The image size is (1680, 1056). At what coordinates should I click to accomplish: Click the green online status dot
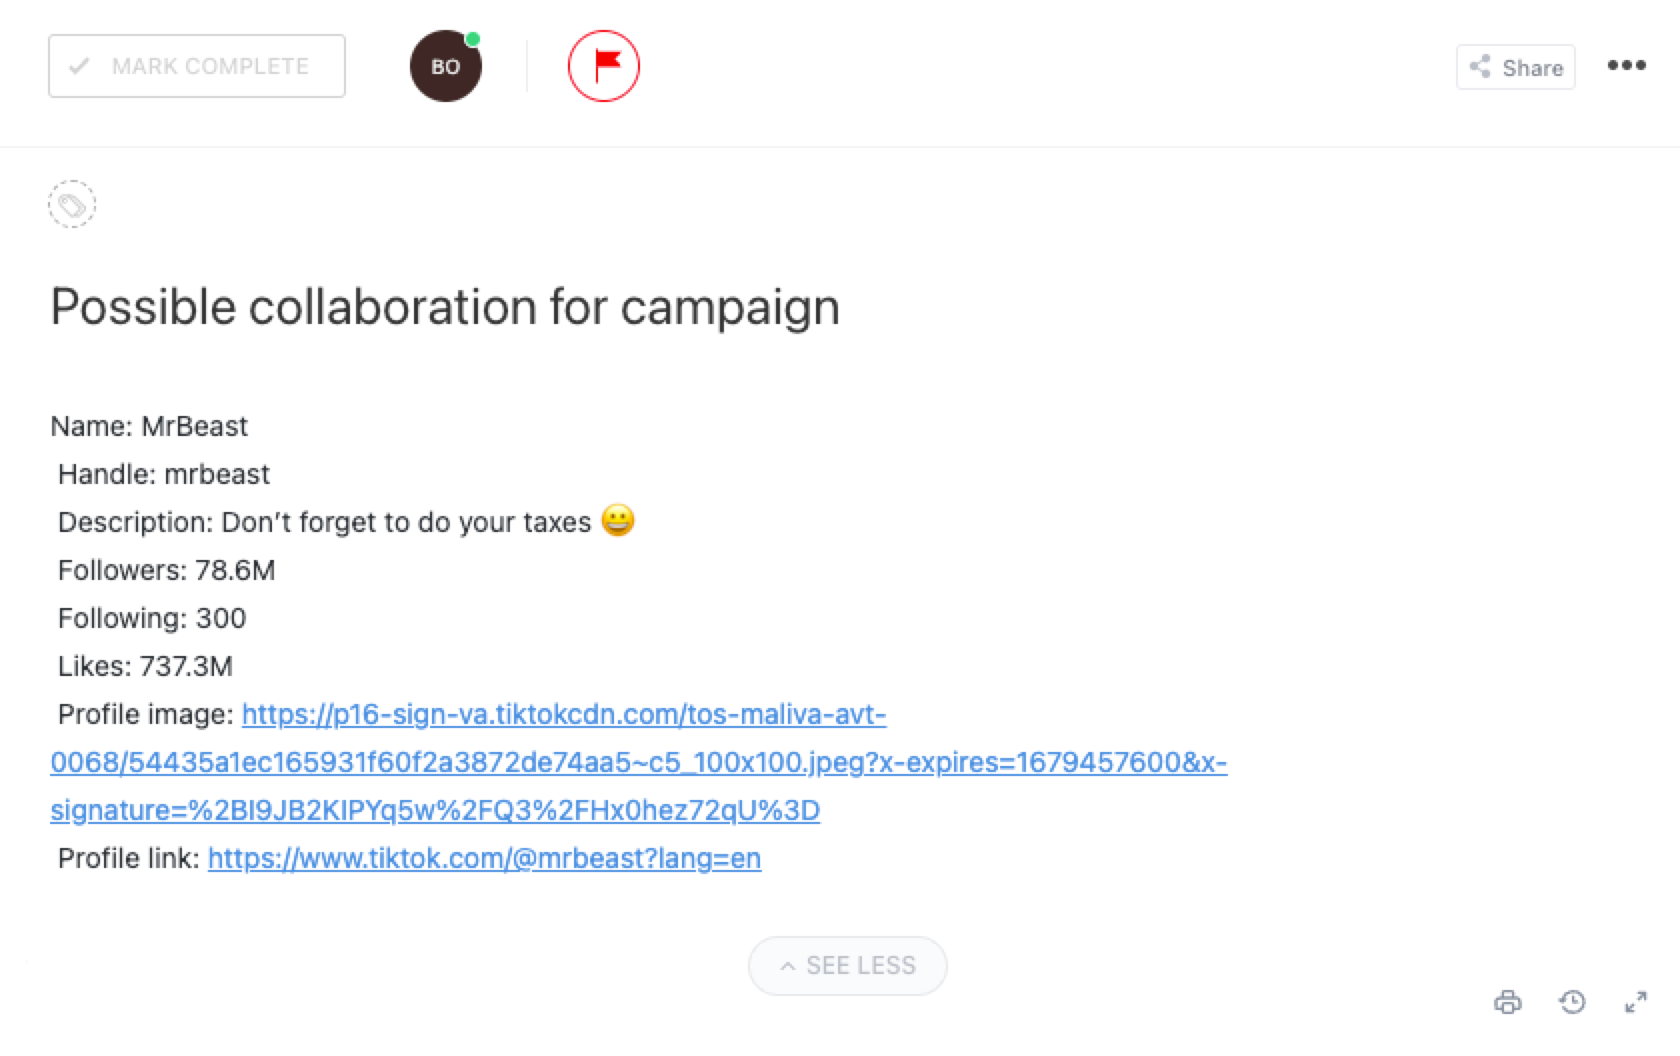click(x=473, y=39)
